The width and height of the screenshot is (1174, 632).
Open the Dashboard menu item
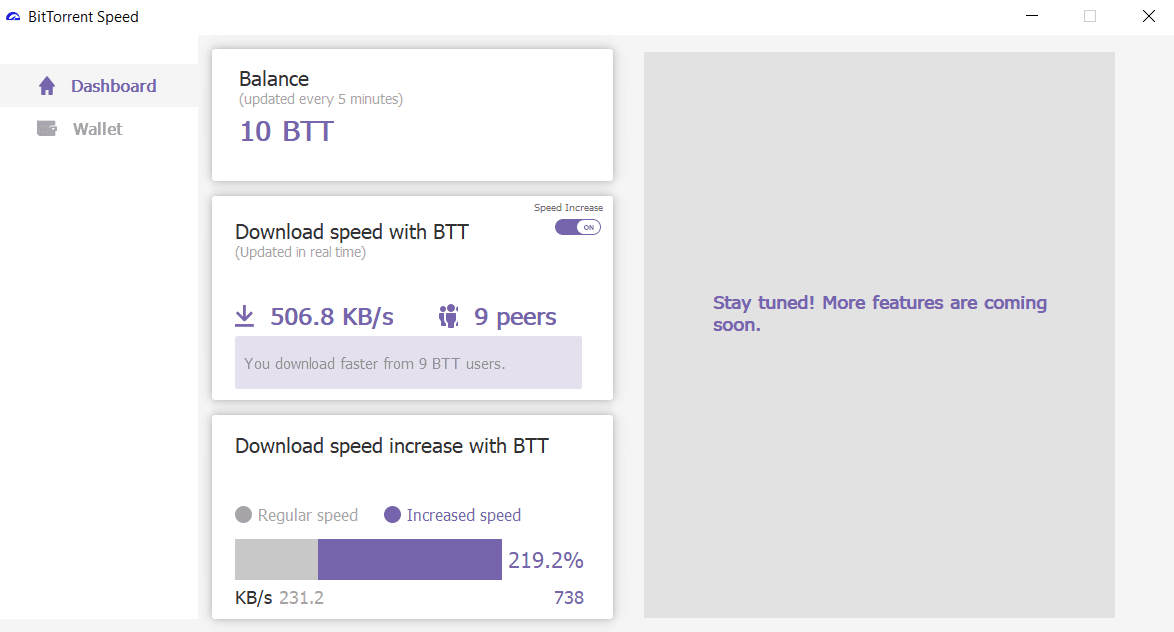[x=99, y=85]
